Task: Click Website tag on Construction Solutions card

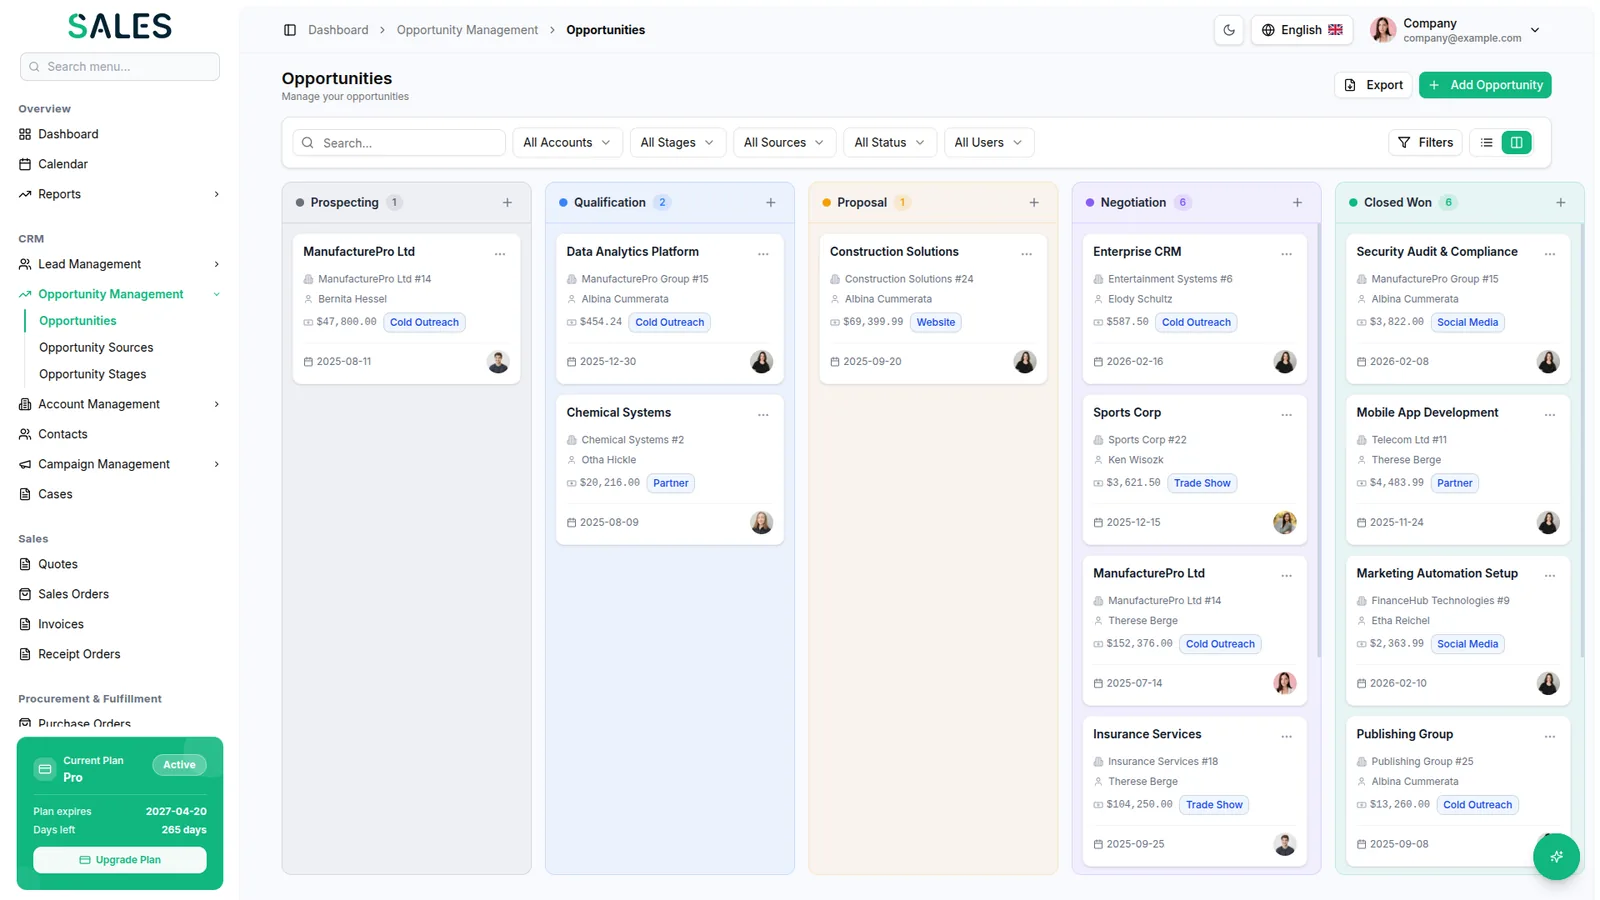Action: pos(936,322)
